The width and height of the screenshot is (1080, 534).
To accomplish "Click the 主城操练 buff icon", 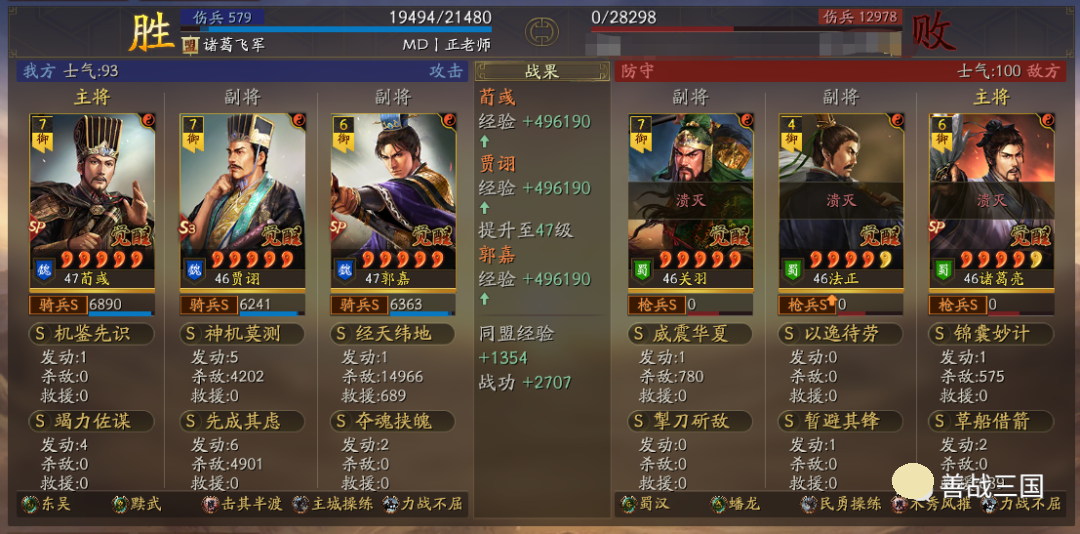I will [300, 504].
